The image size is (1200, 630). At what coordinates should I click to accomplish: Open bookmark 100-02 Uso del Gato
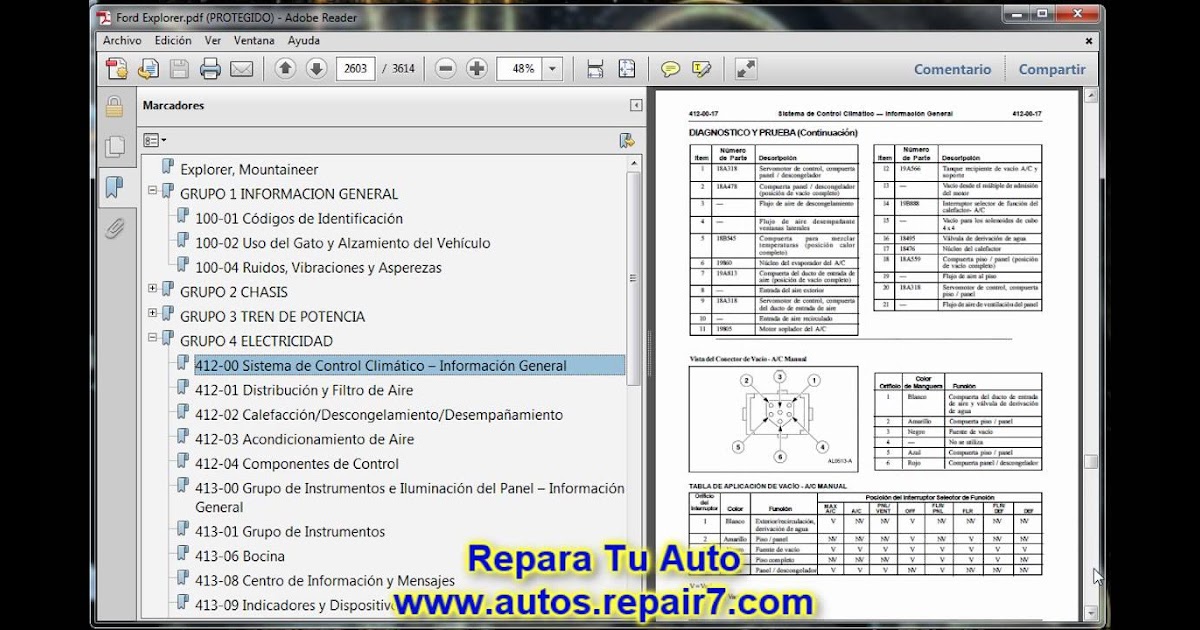point(343,243)
